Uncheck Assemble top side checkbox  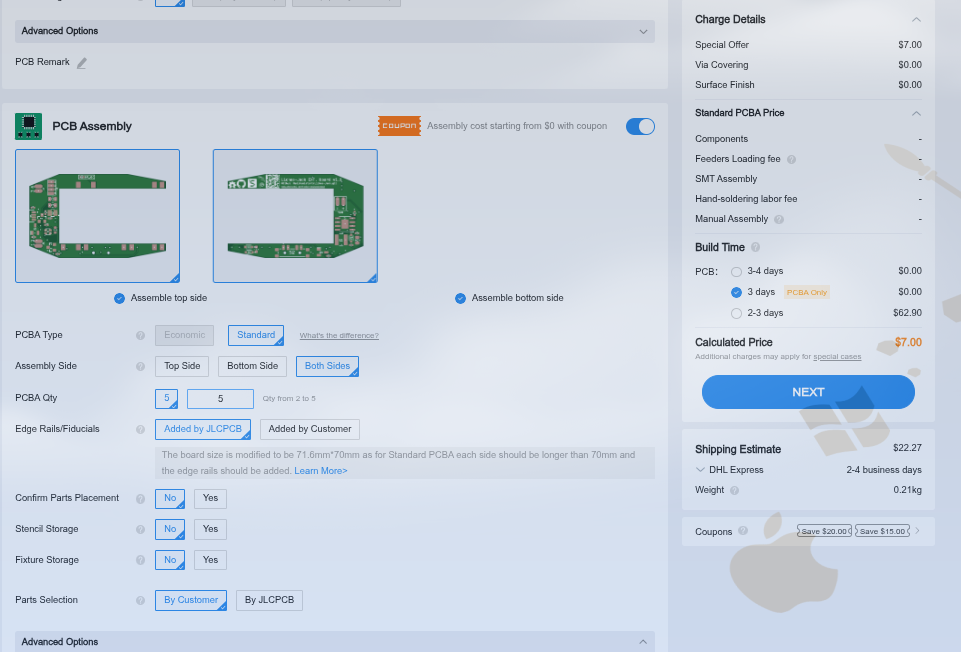coord(120,298)
